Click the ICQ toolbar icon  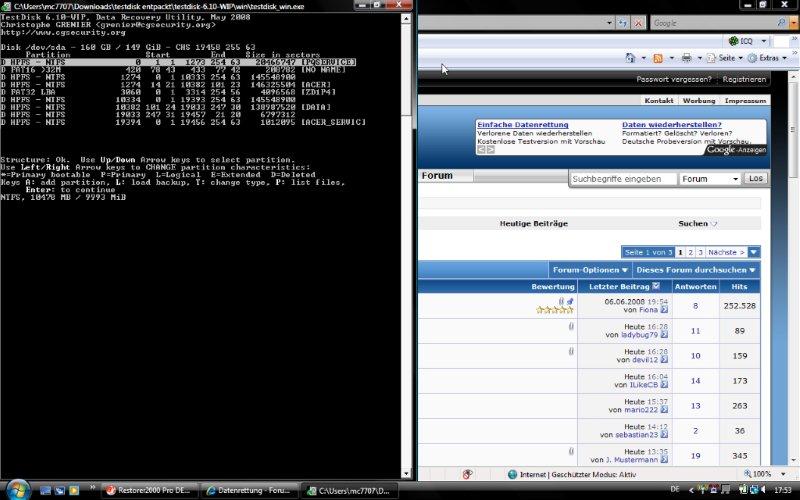734,41
